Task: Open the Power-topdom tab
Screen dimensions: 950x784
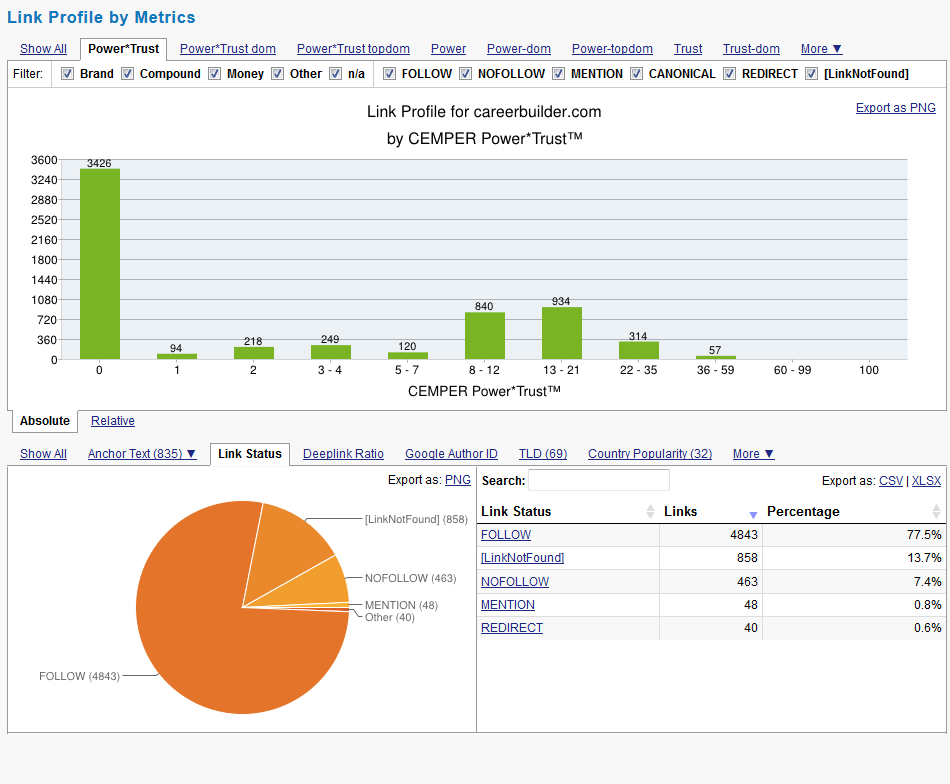Action: coord(612,49)
